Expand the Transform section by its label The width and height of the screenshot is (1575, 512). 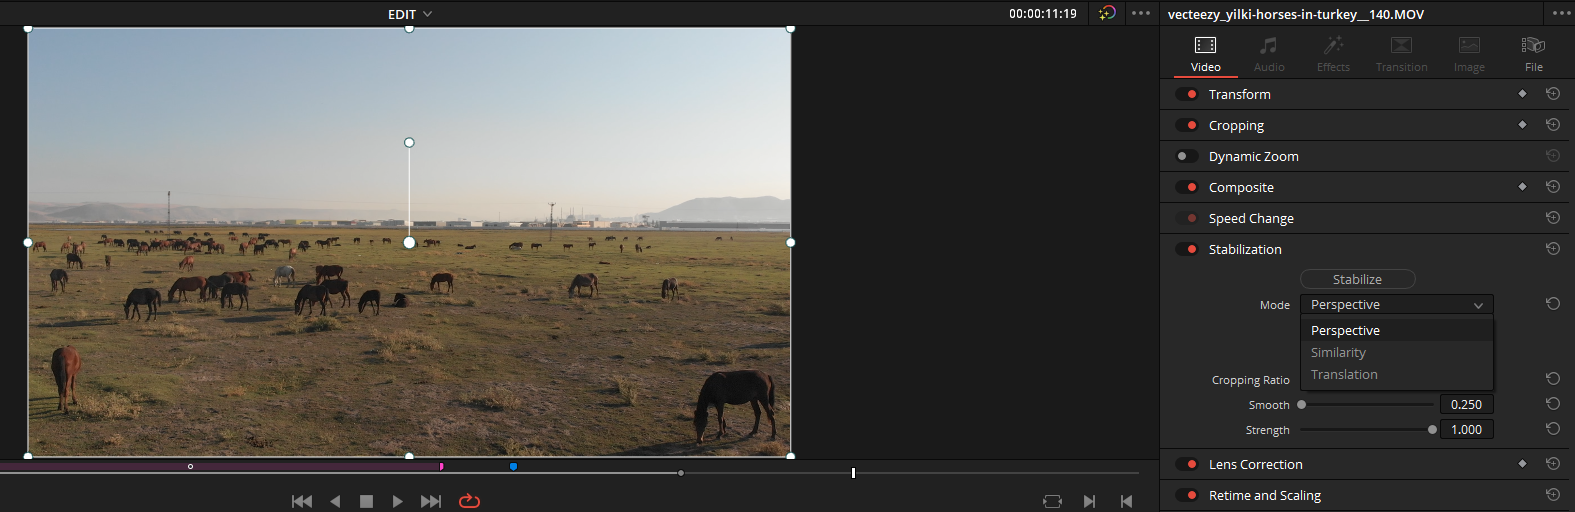[x=1239, y=94]
